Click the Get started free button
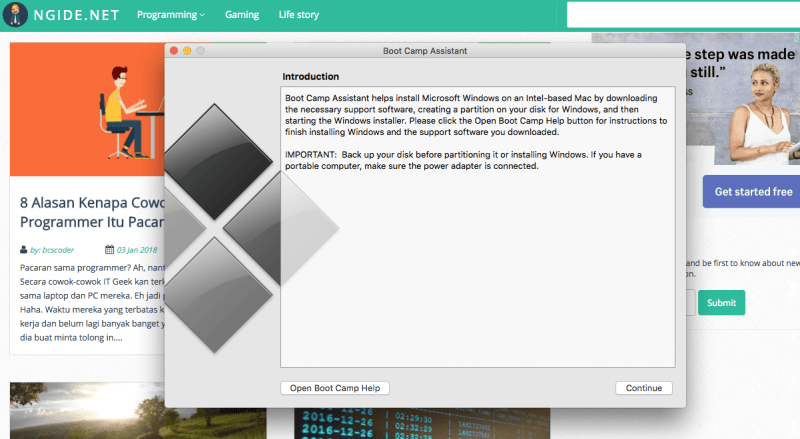The height and width of the screenshot is (439, 800). 752,191
